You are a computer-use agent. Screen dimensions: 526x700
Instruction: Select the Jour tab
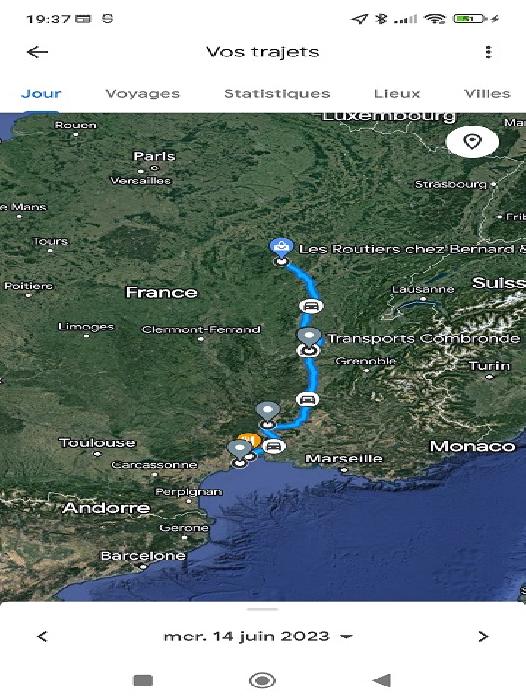point(41,94)
